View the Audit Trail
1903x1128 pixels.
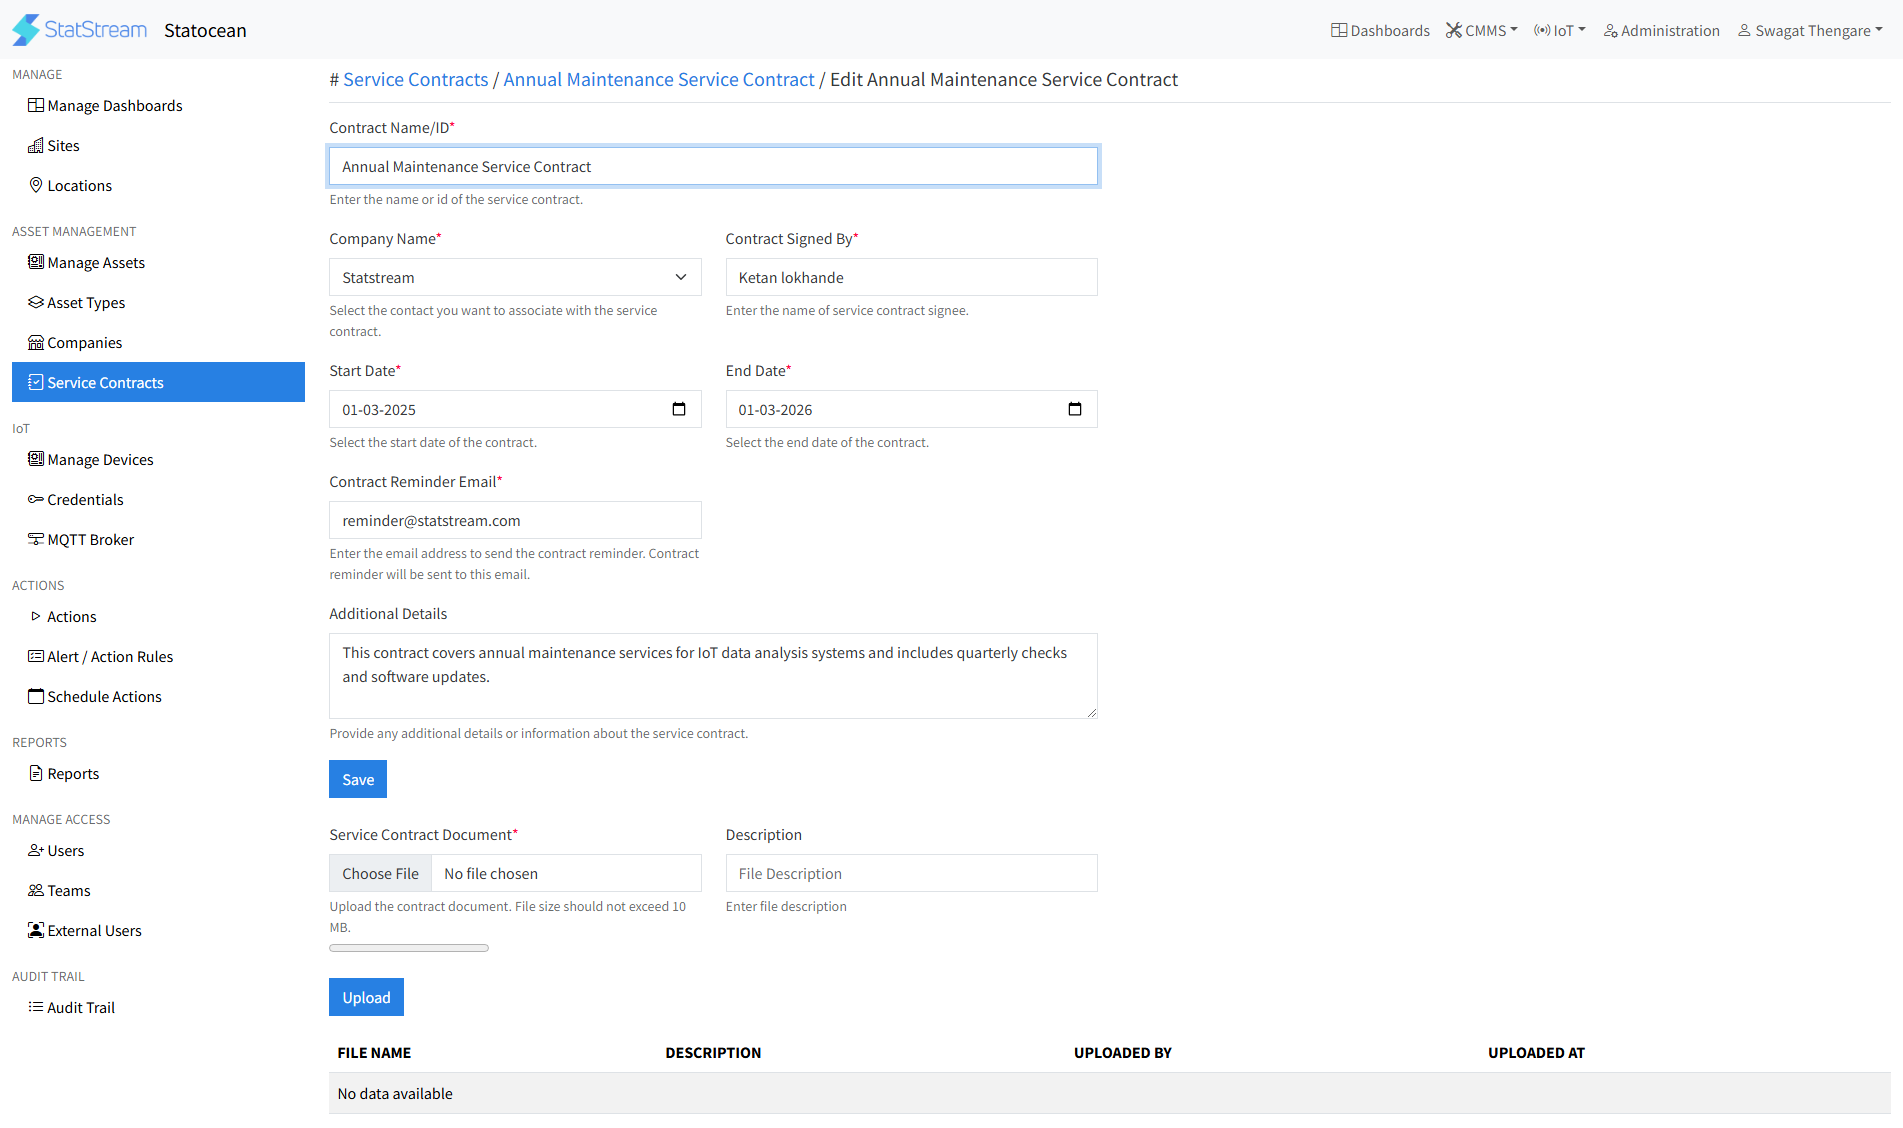(x=81, y=1007)
